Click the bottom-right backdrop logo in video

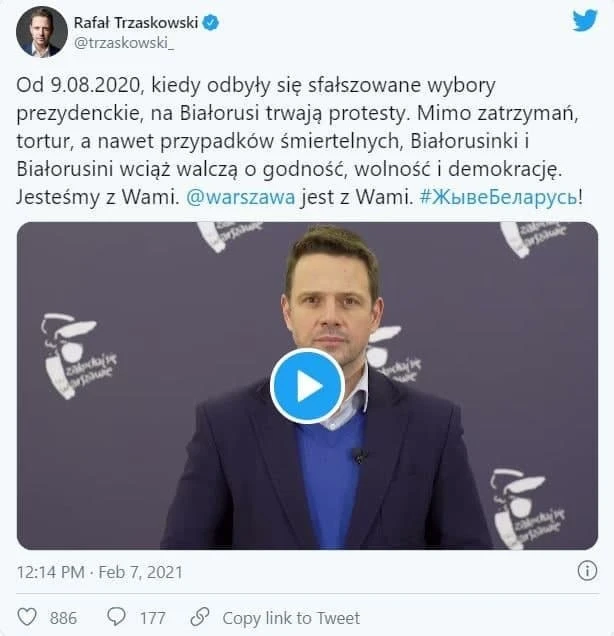pos(527,509)
